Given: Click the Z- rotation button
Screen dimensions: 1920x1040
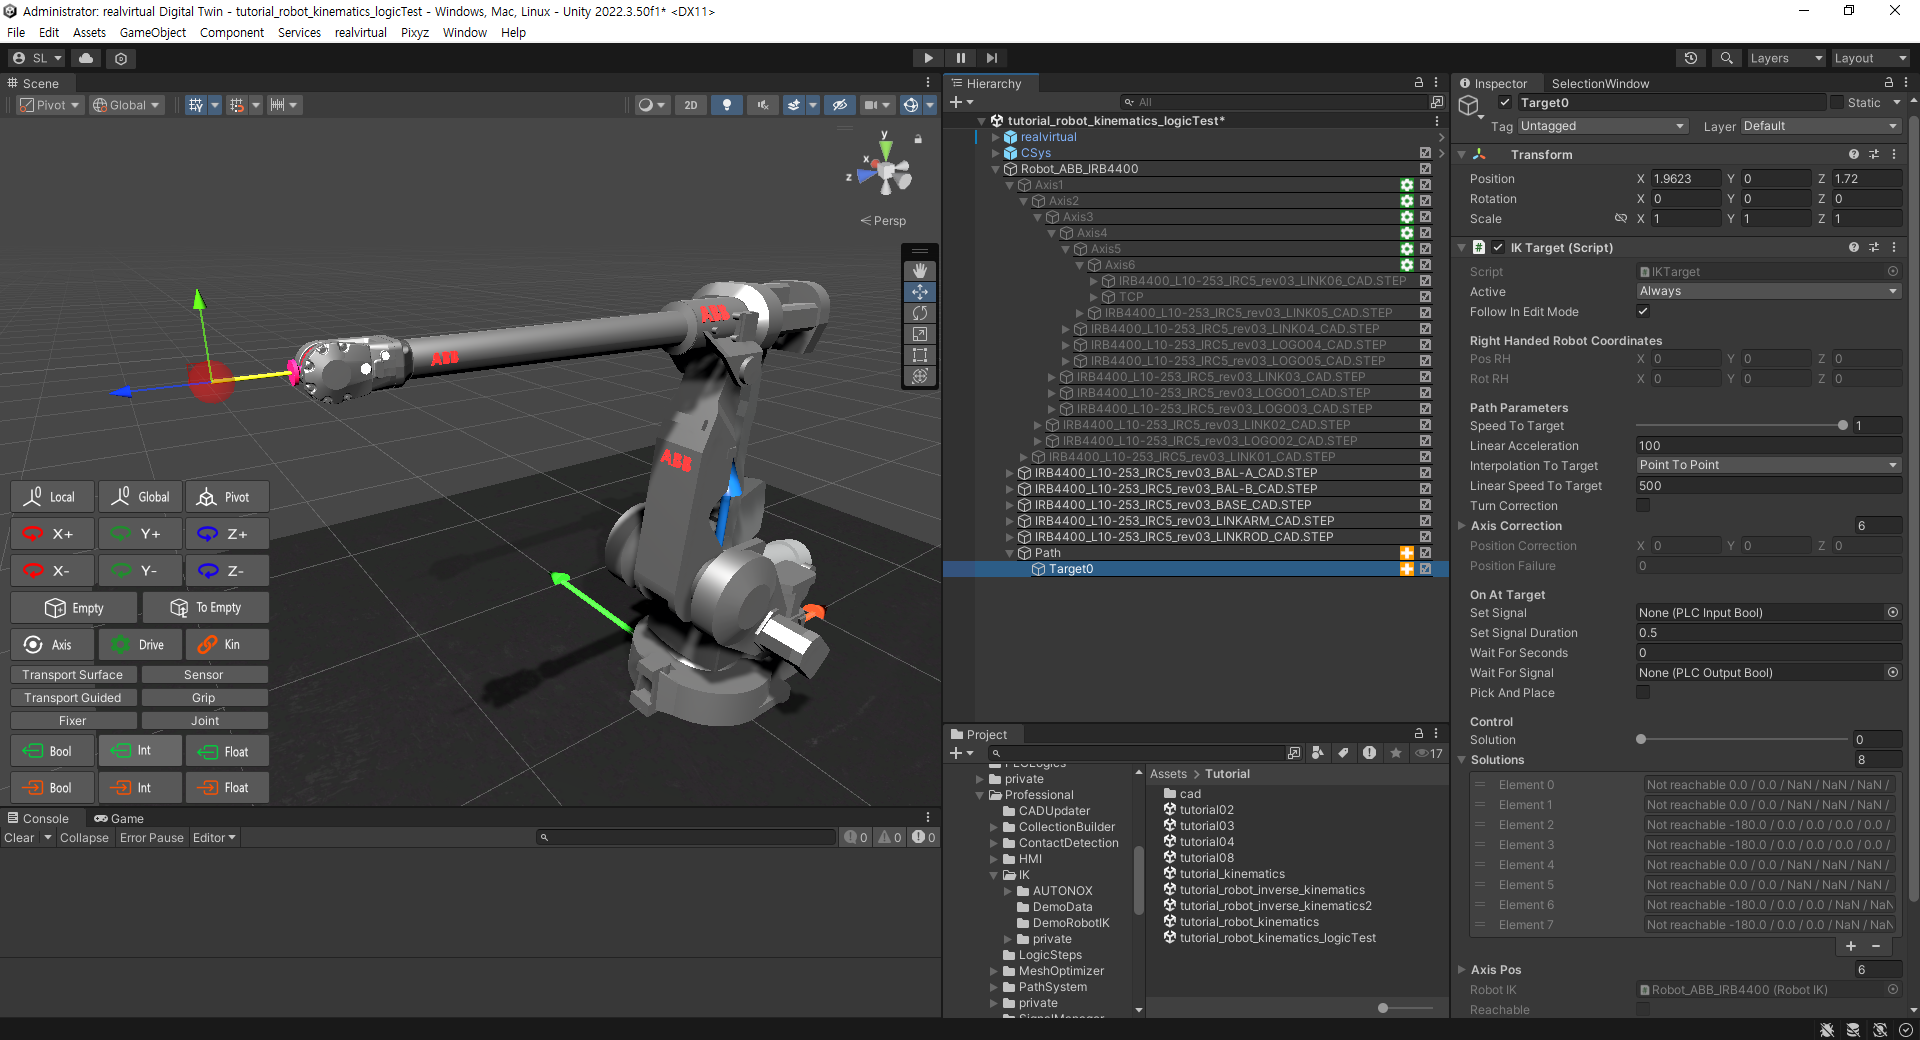Looking at the screenshot, I should [x=227, y=571].
